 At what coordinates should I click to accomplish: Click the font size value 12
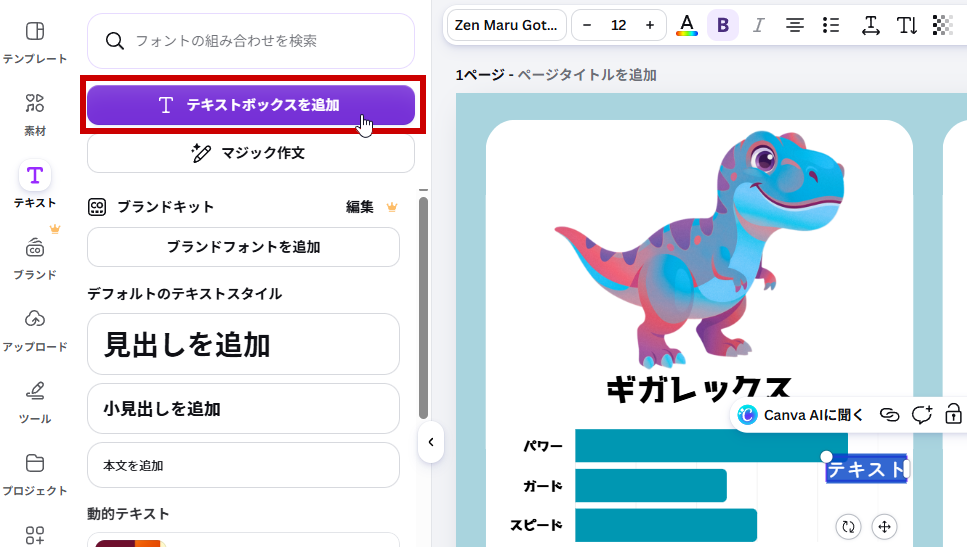click(619, 25)
